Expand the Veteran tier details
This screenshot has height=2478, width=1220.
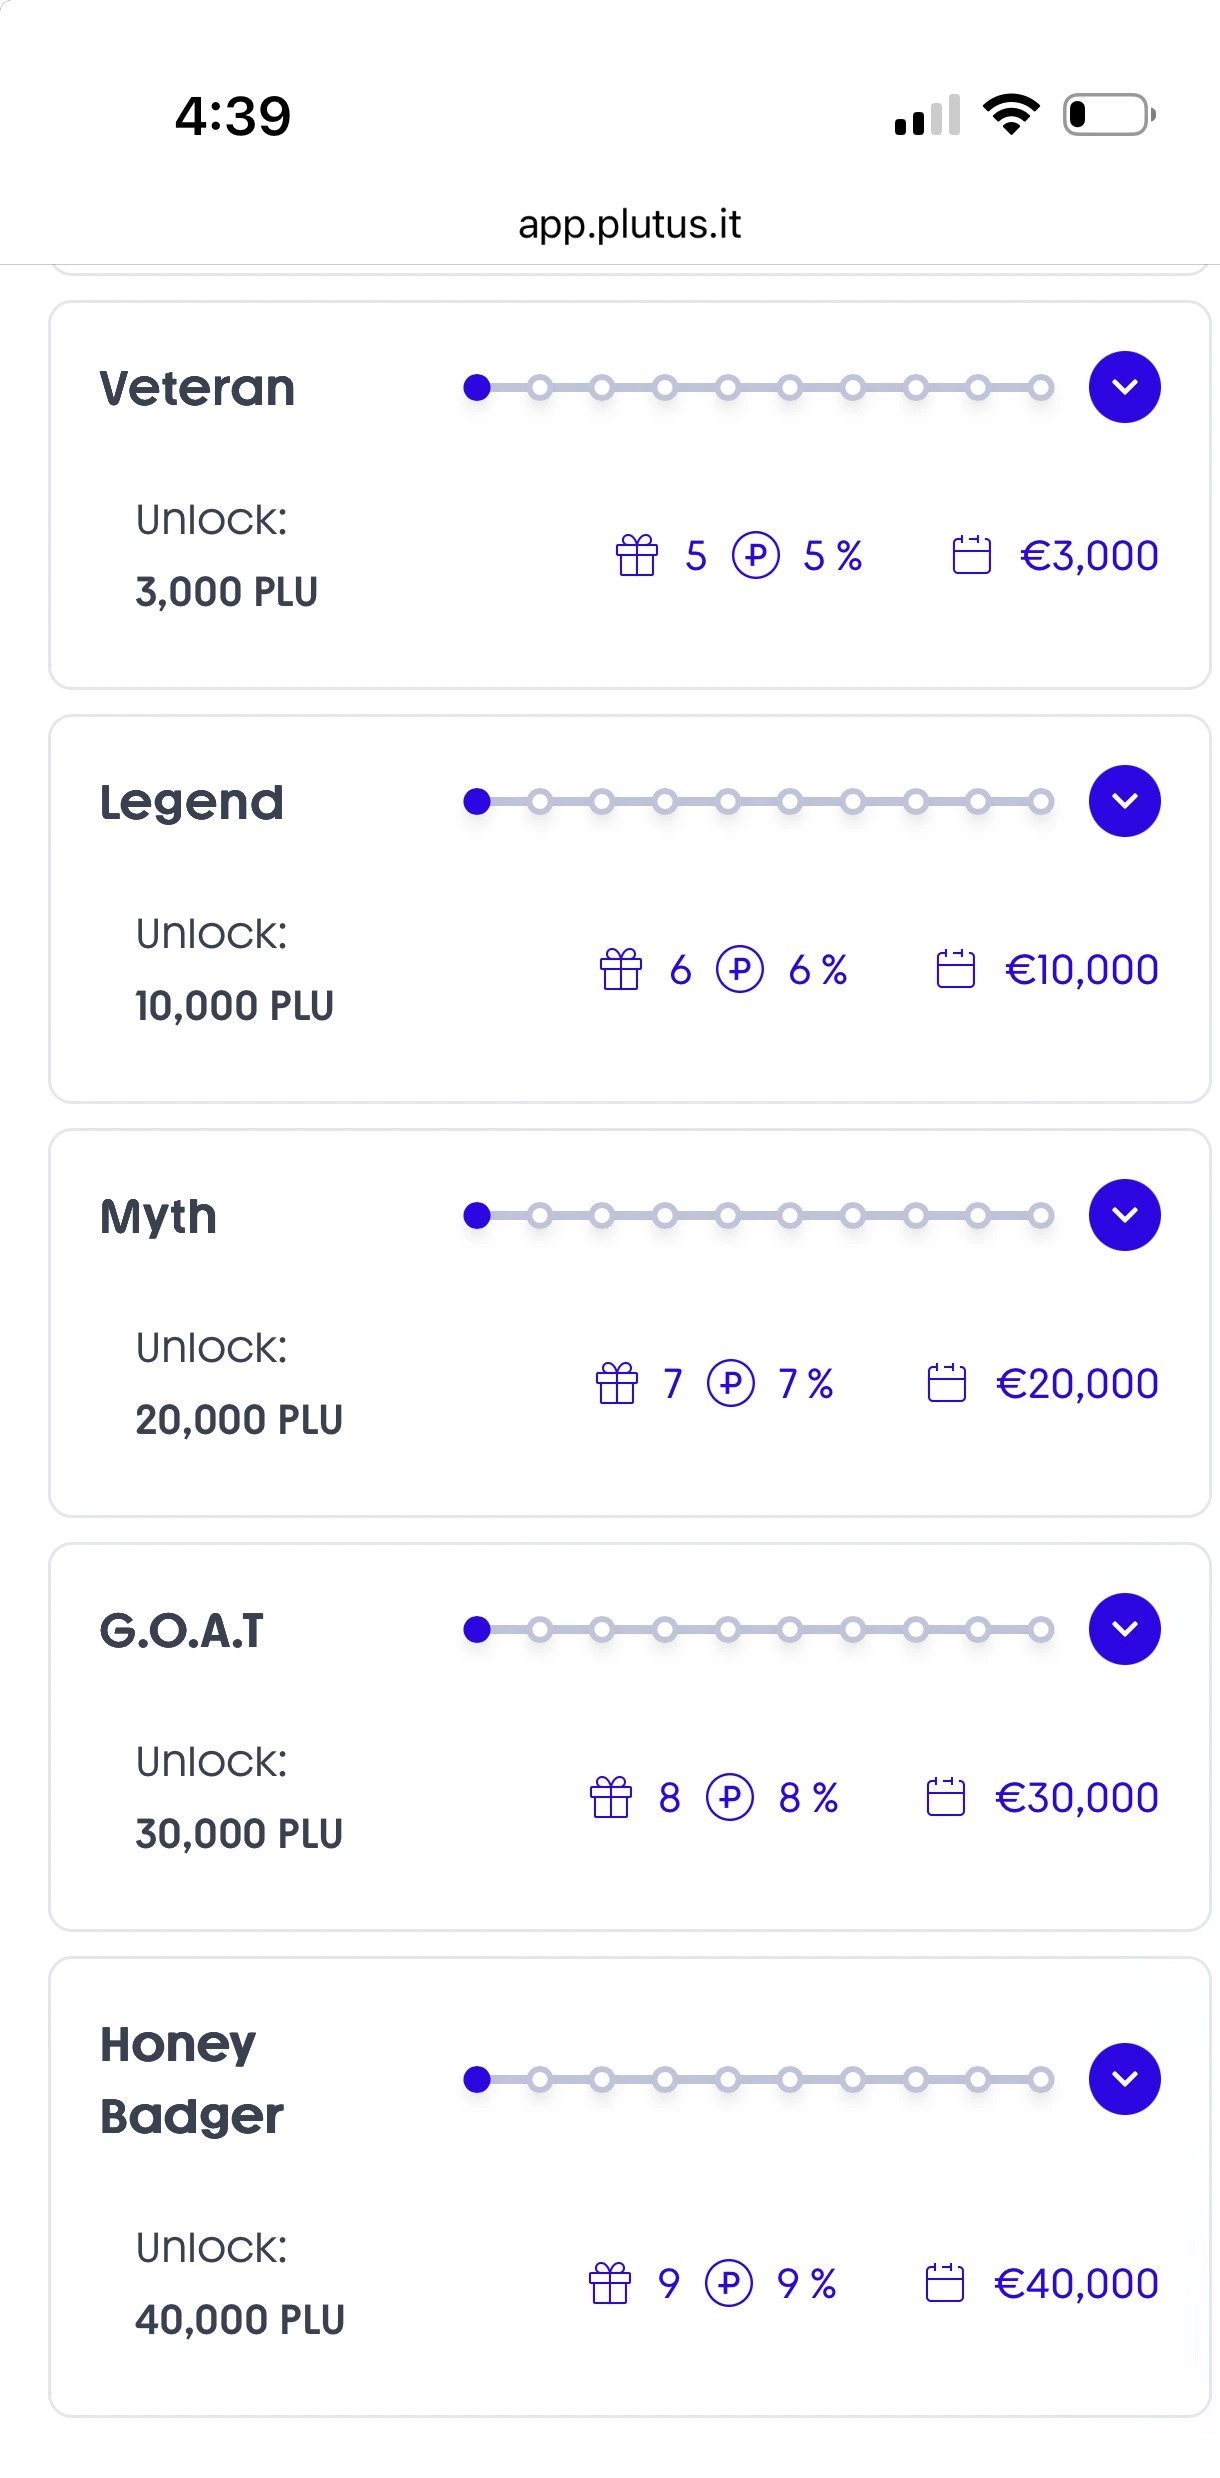point(1124,387)
